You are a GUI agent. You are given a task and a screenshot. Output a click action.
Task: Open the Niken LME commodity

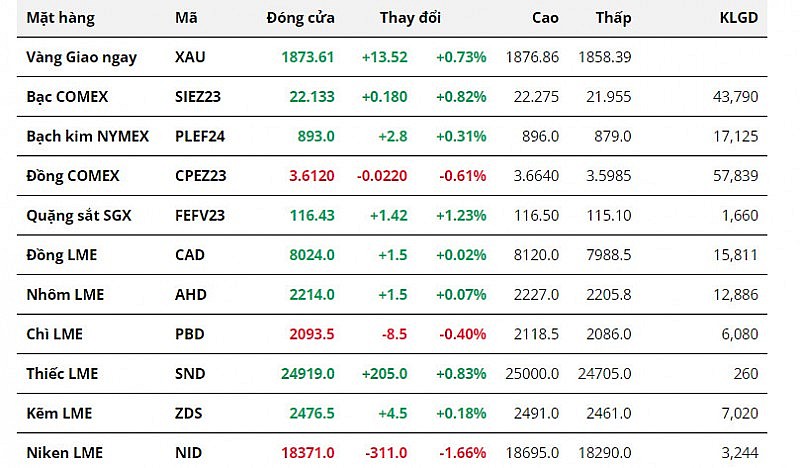coord(64,453)
